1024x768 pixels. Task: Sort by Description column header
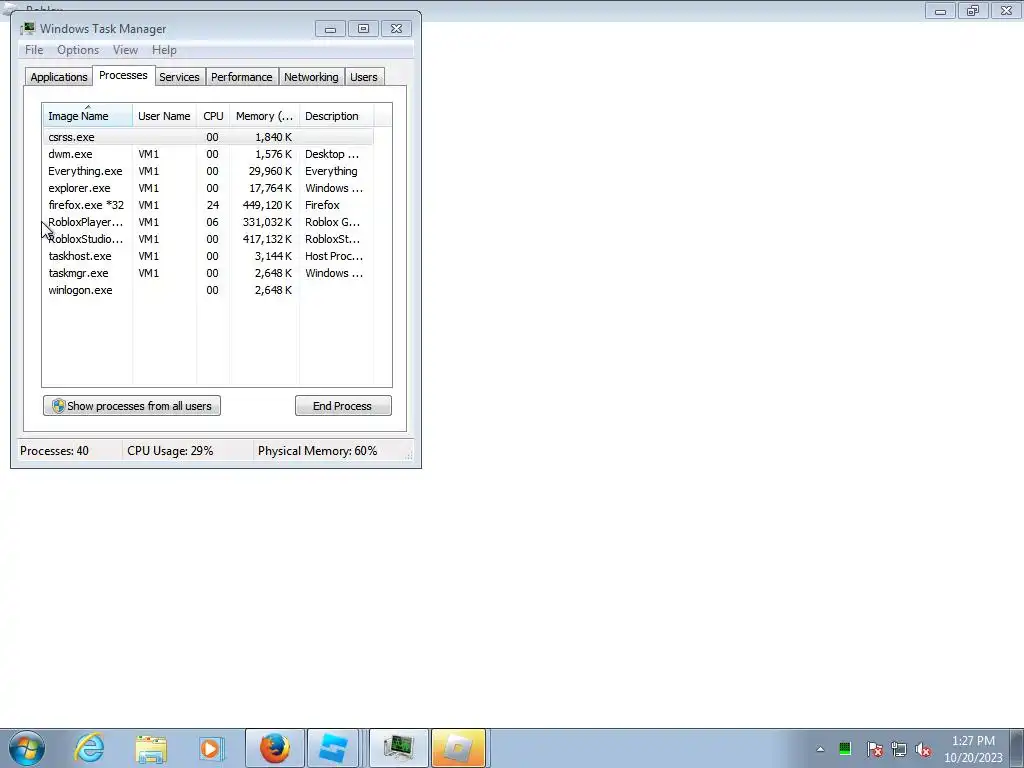[336, 116]
